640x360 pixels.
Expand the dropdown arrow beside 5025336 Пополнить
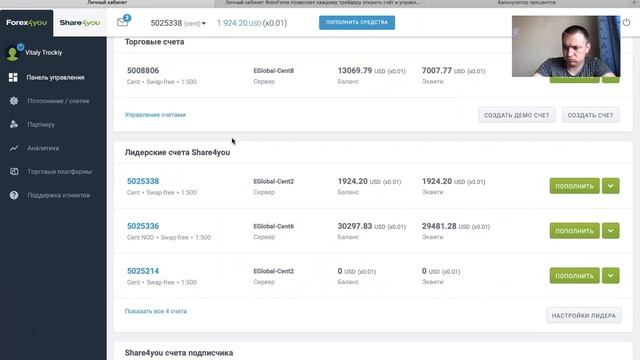coord(610,231)
